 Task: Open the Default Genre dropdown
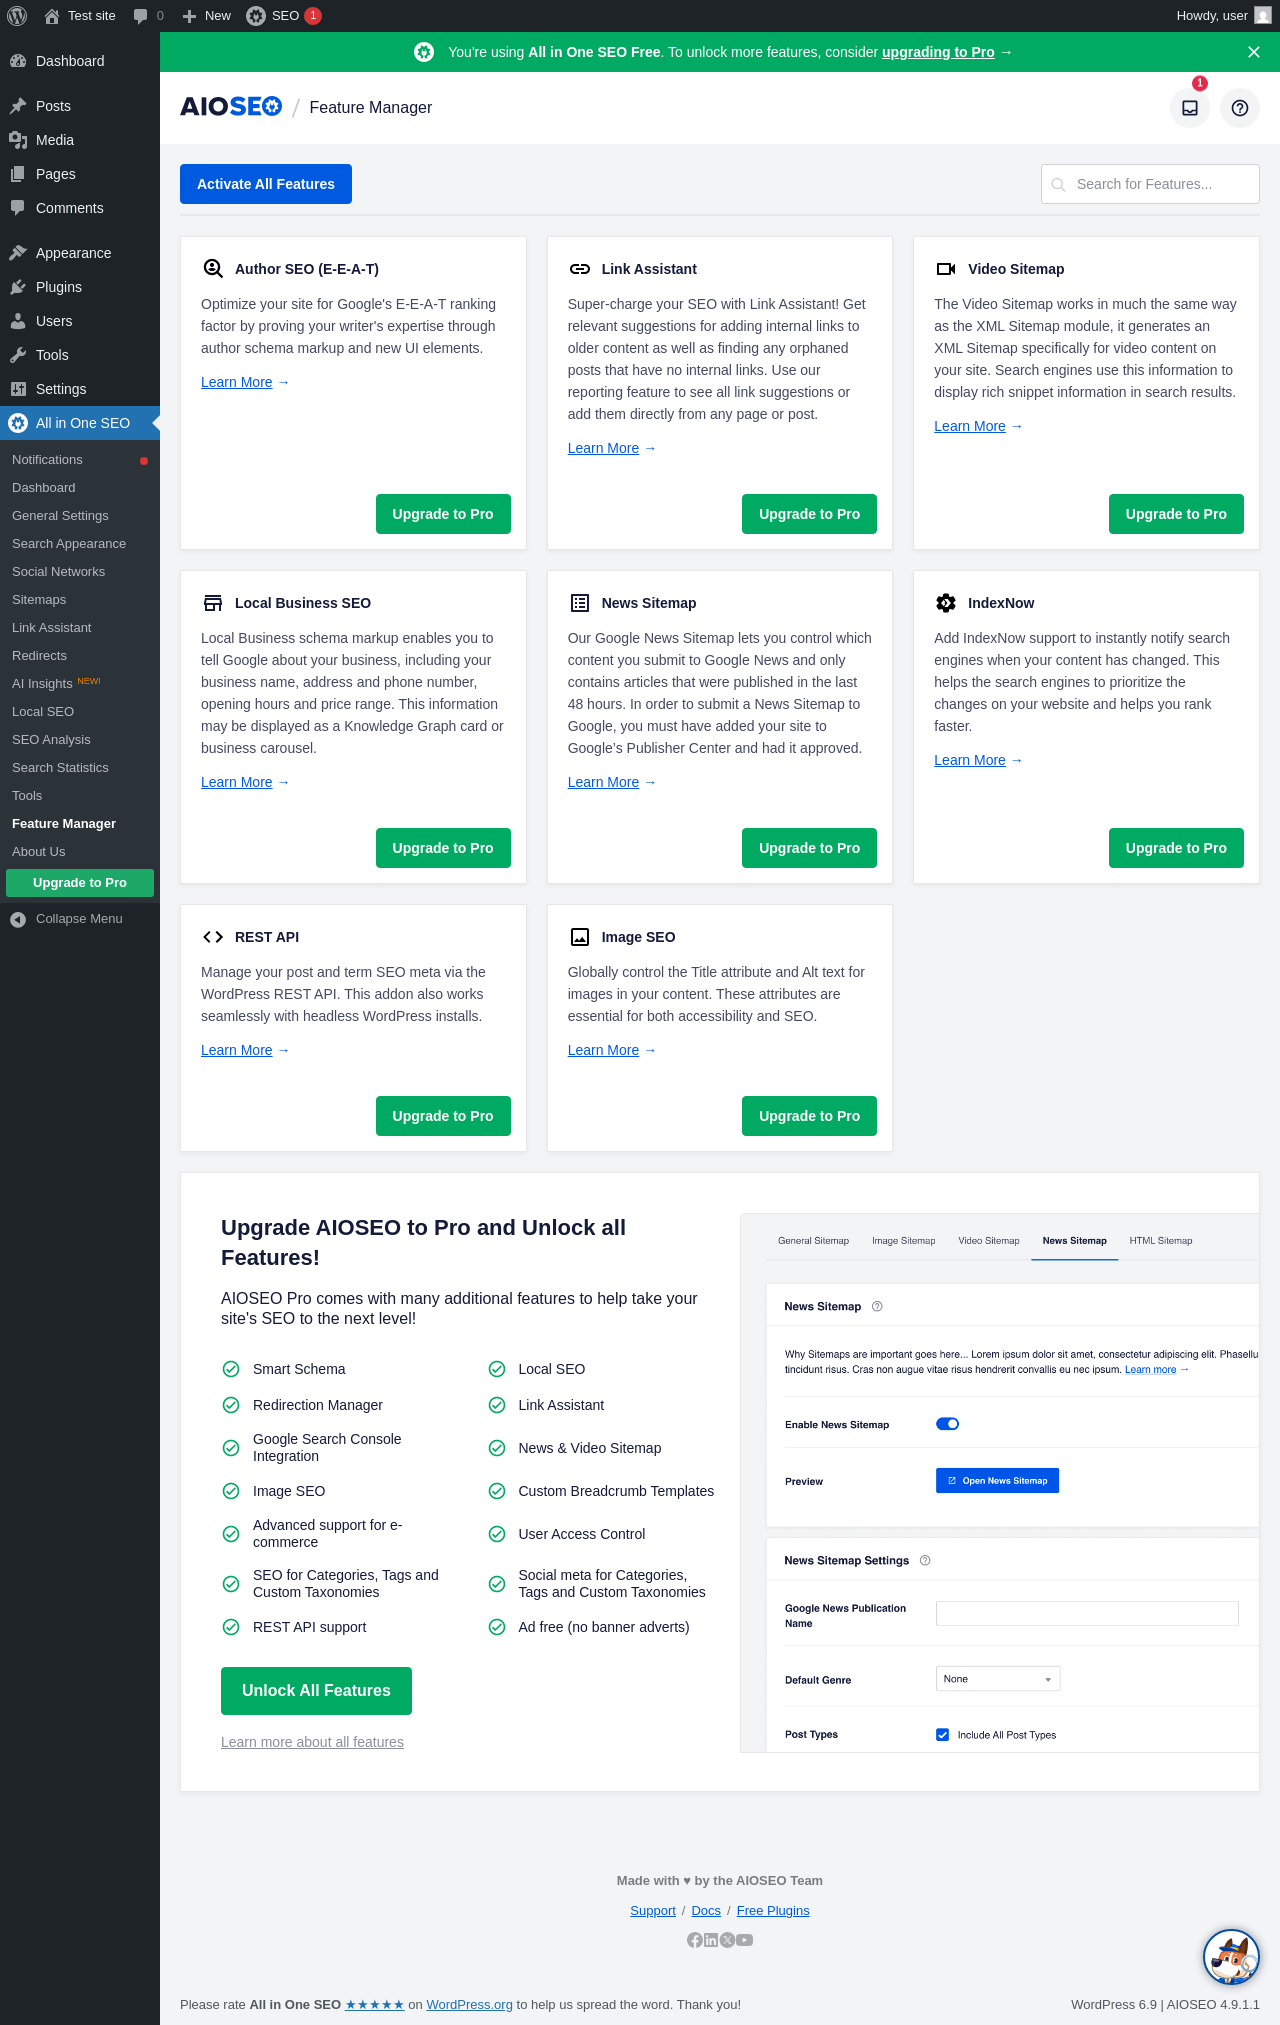pyautogui.click(x=998, y=1679)
